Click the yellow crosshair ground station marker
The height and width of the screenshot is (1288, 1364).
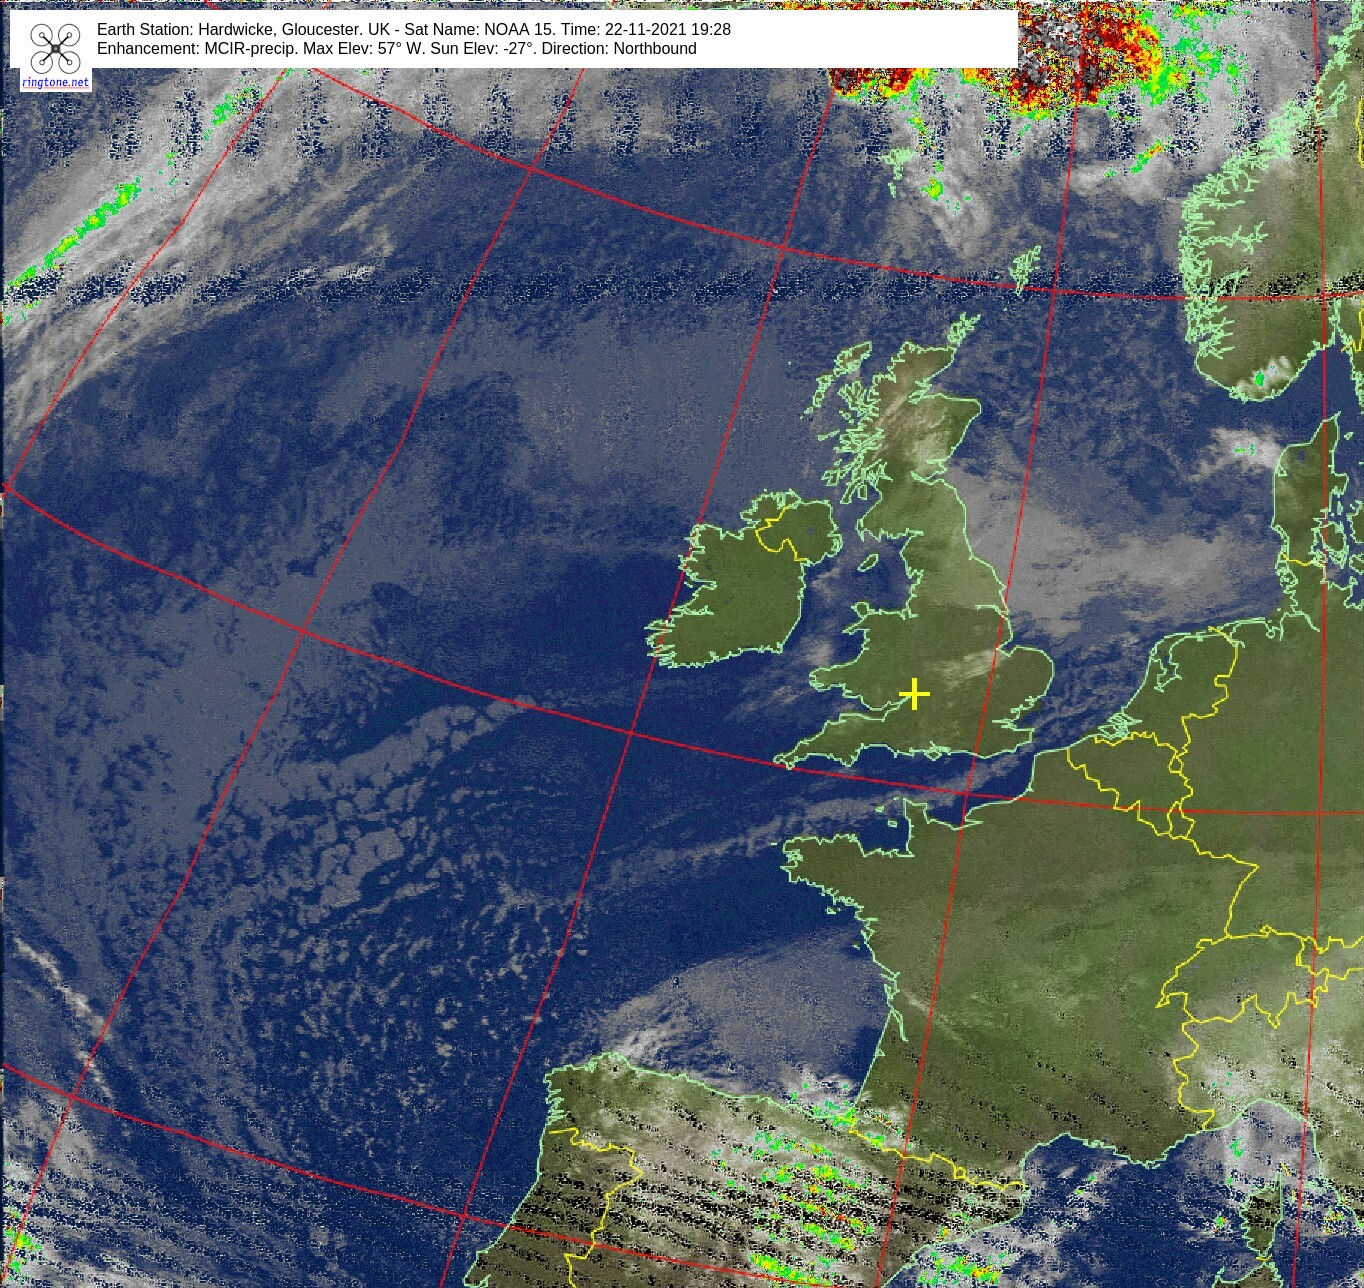point(914,693)
